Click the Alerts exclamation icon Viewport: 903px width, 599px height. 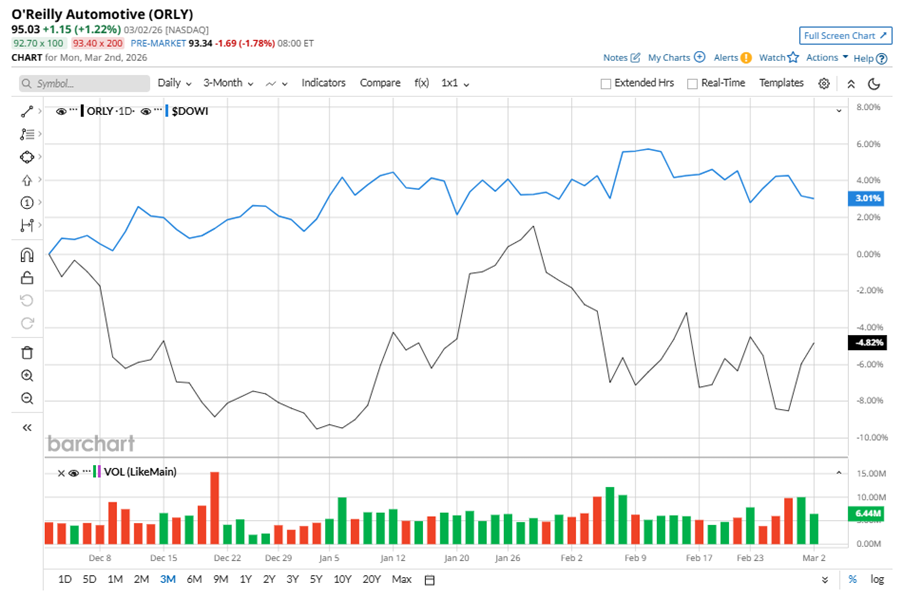(746, 58)
